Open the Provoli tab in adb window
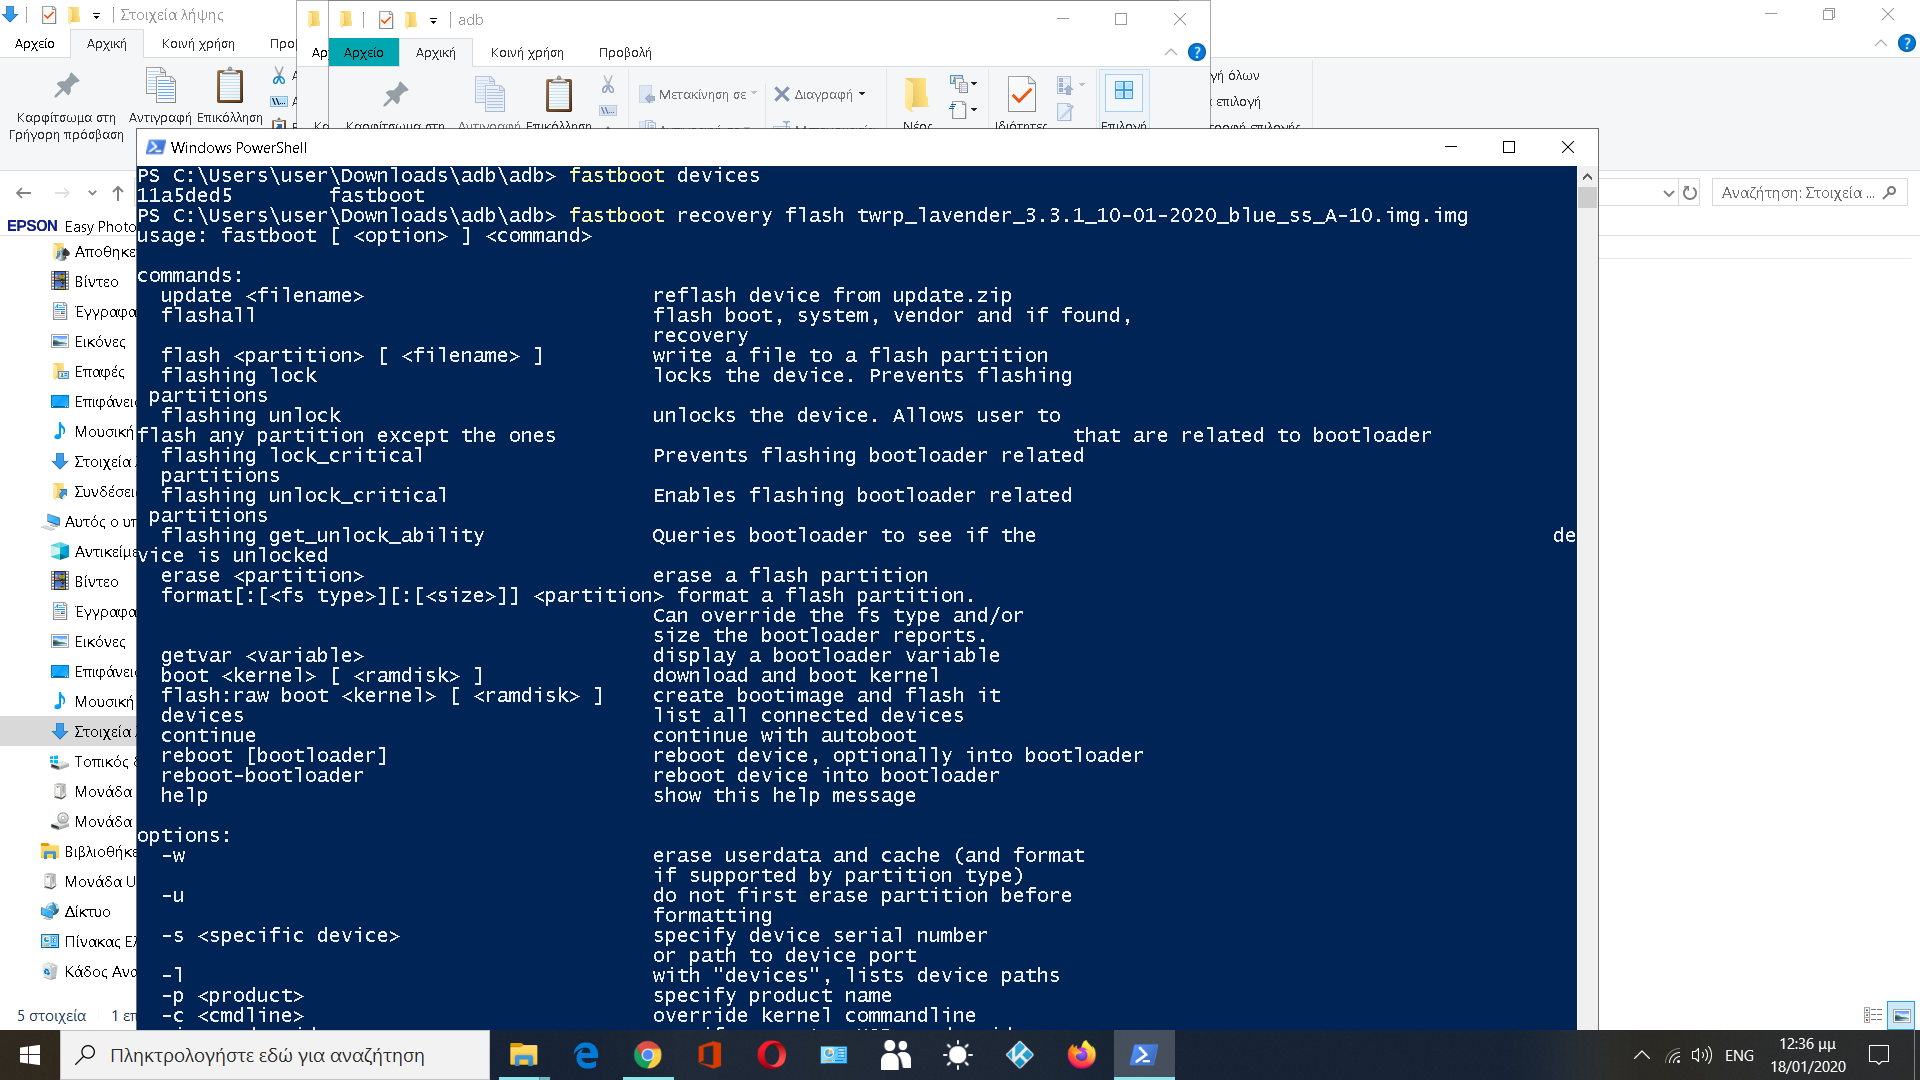 point(625,52)
